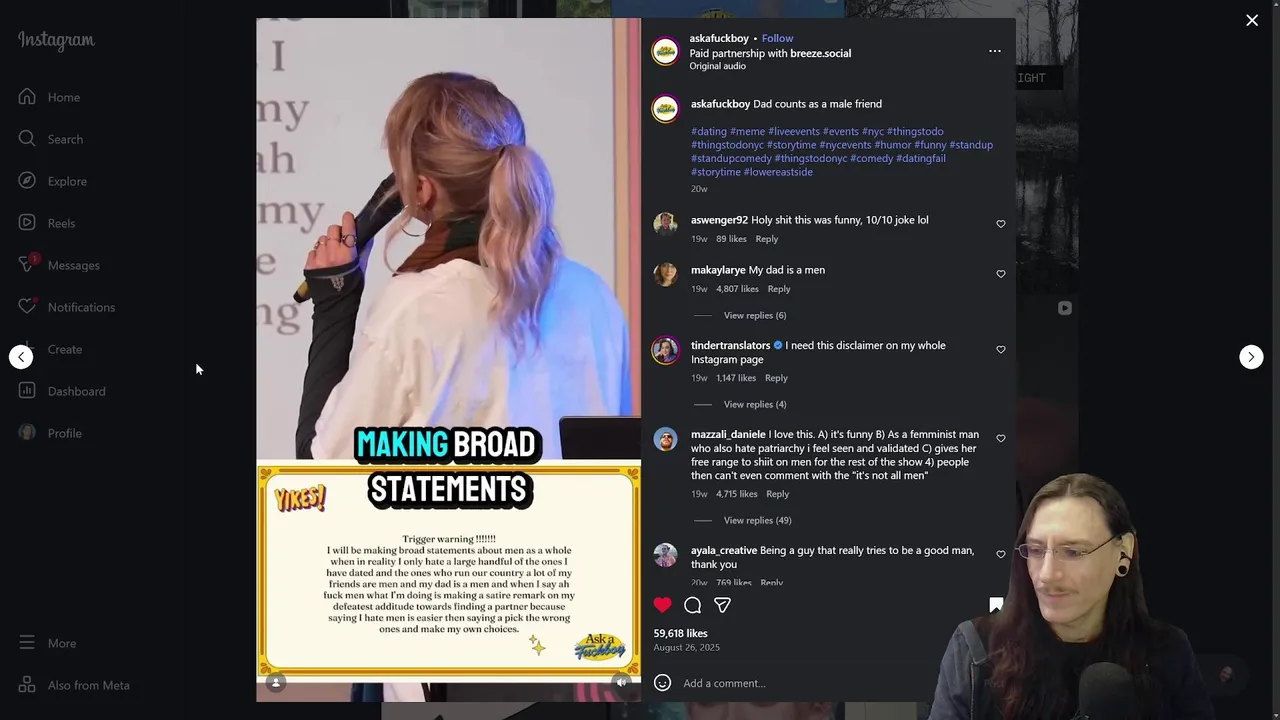Like aswenger92's comment heart
The width and height of the screenshot is (1280, 720).
click(1000, 224)
